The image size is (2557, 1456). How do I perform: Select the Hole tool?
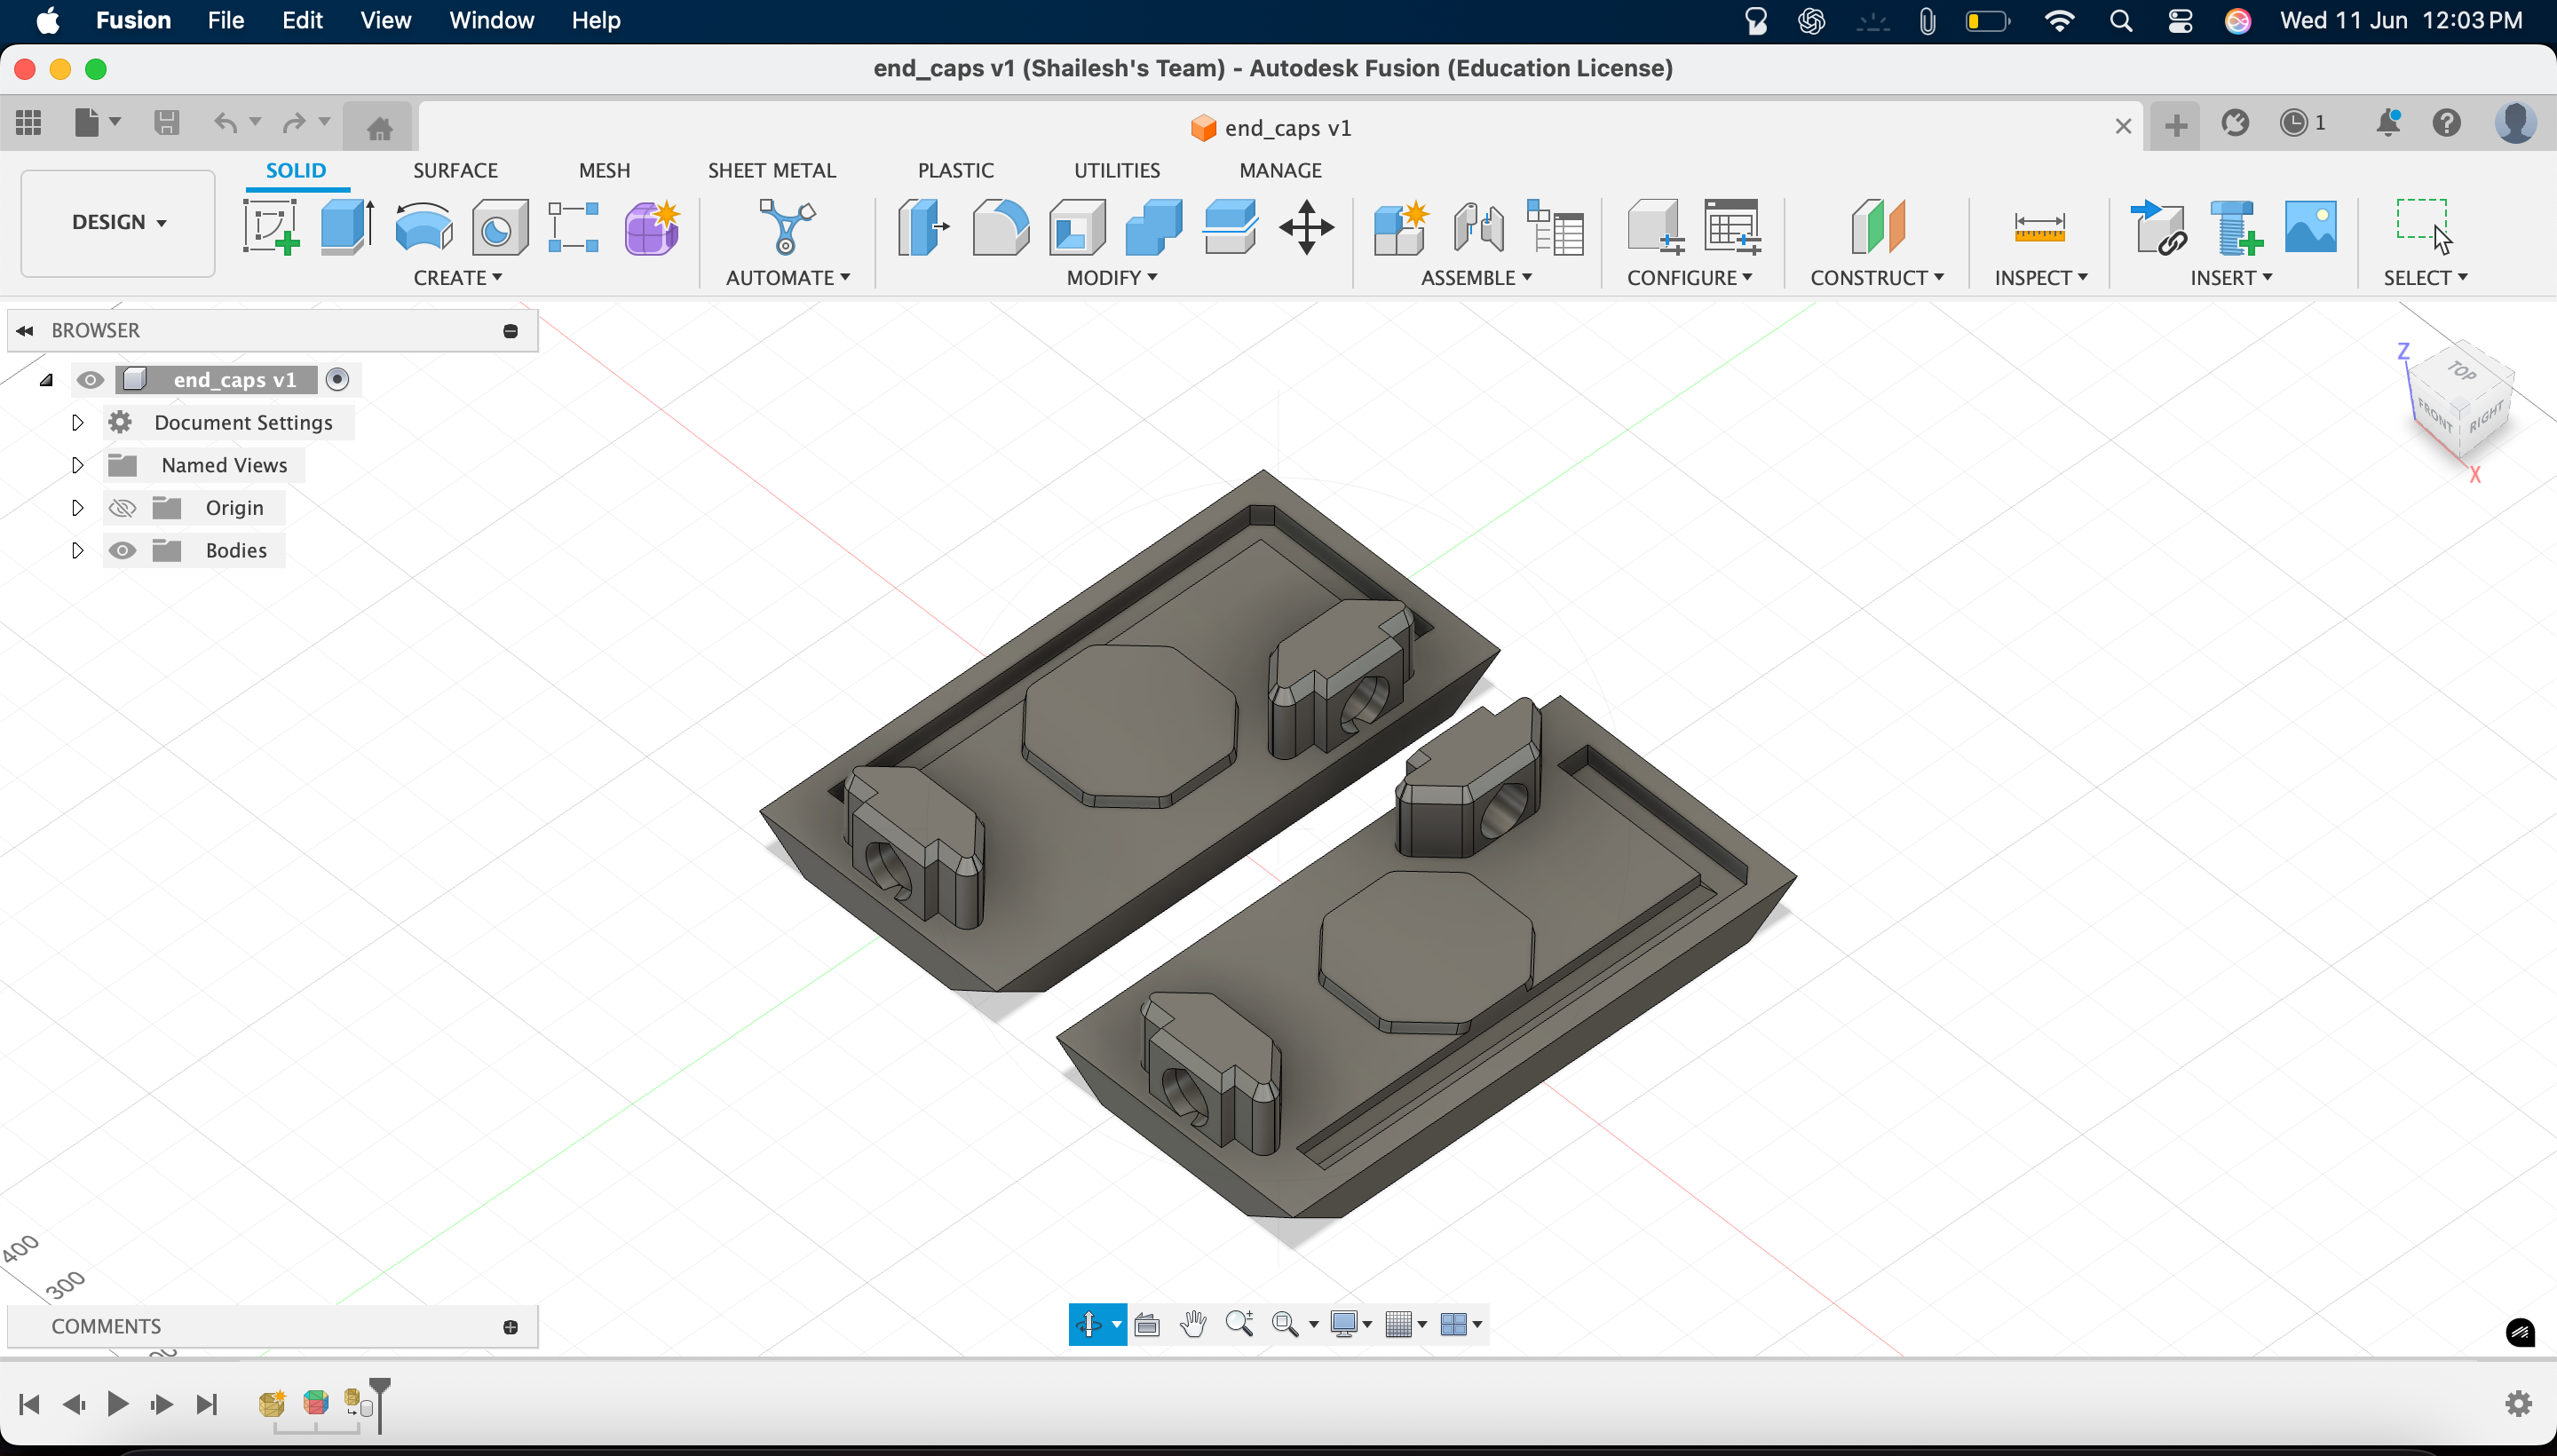point(499,226)
